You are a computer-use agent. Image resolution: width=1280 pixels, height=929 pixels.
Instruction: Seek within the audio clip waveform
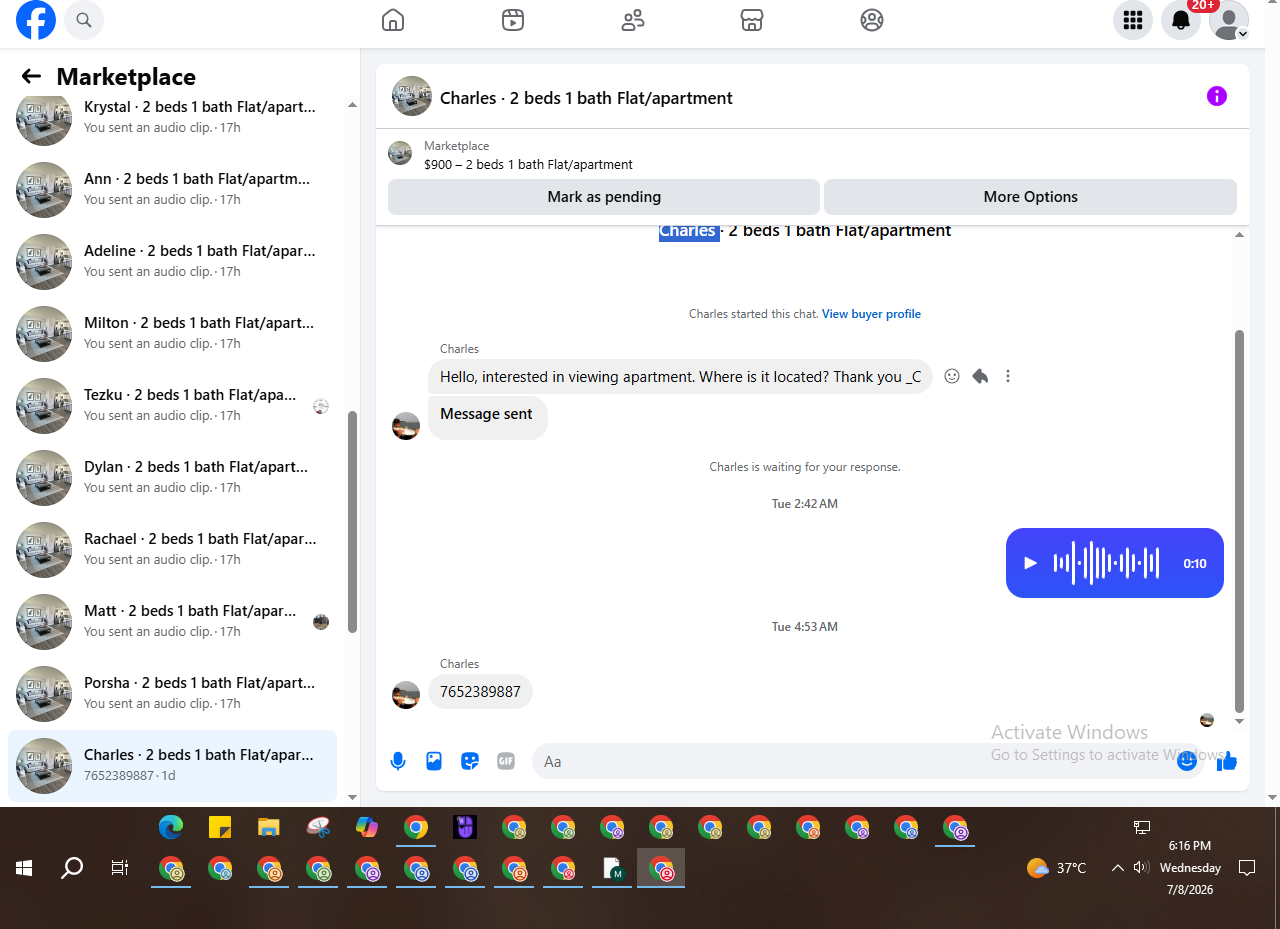1106,563
